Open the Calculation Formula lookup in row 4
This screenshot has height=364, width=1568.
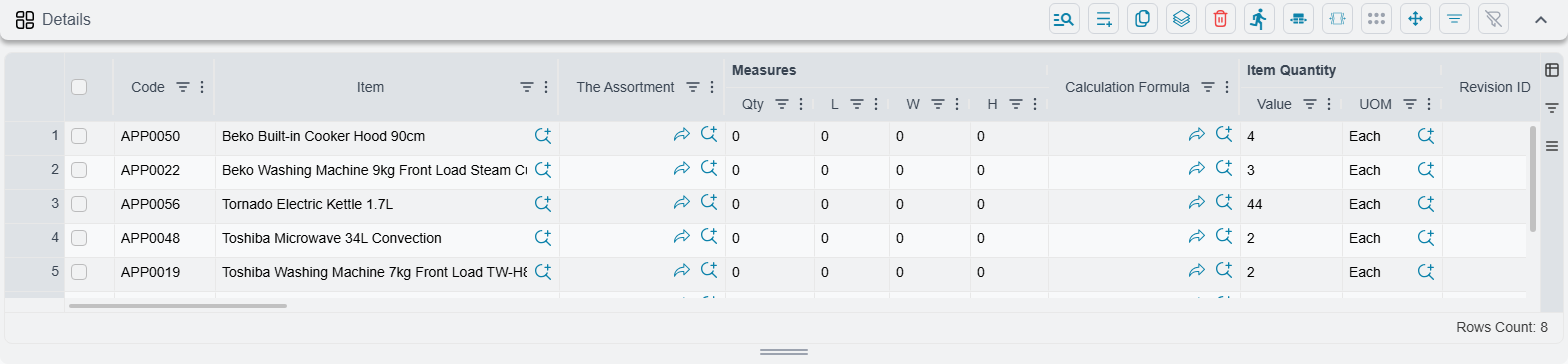tap(1224, 236)
